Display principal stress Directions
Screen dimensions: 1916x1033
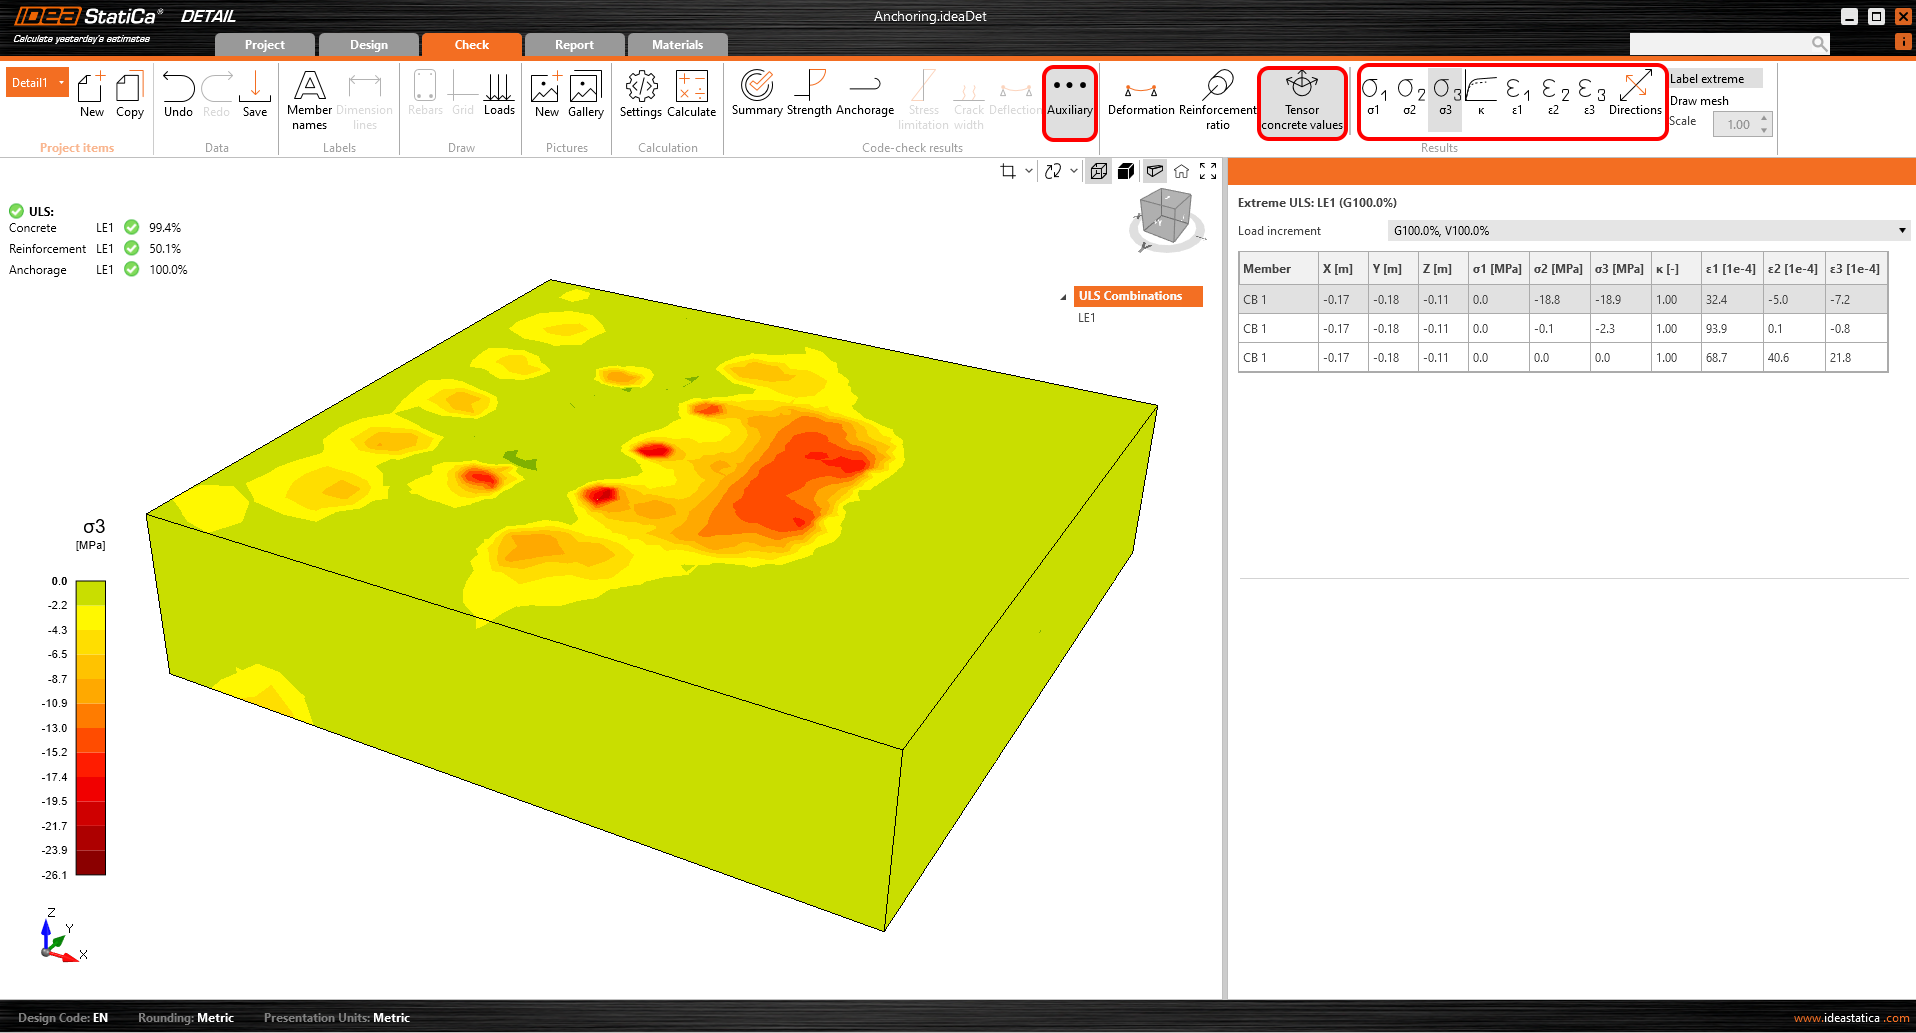tap(1635, 96)
